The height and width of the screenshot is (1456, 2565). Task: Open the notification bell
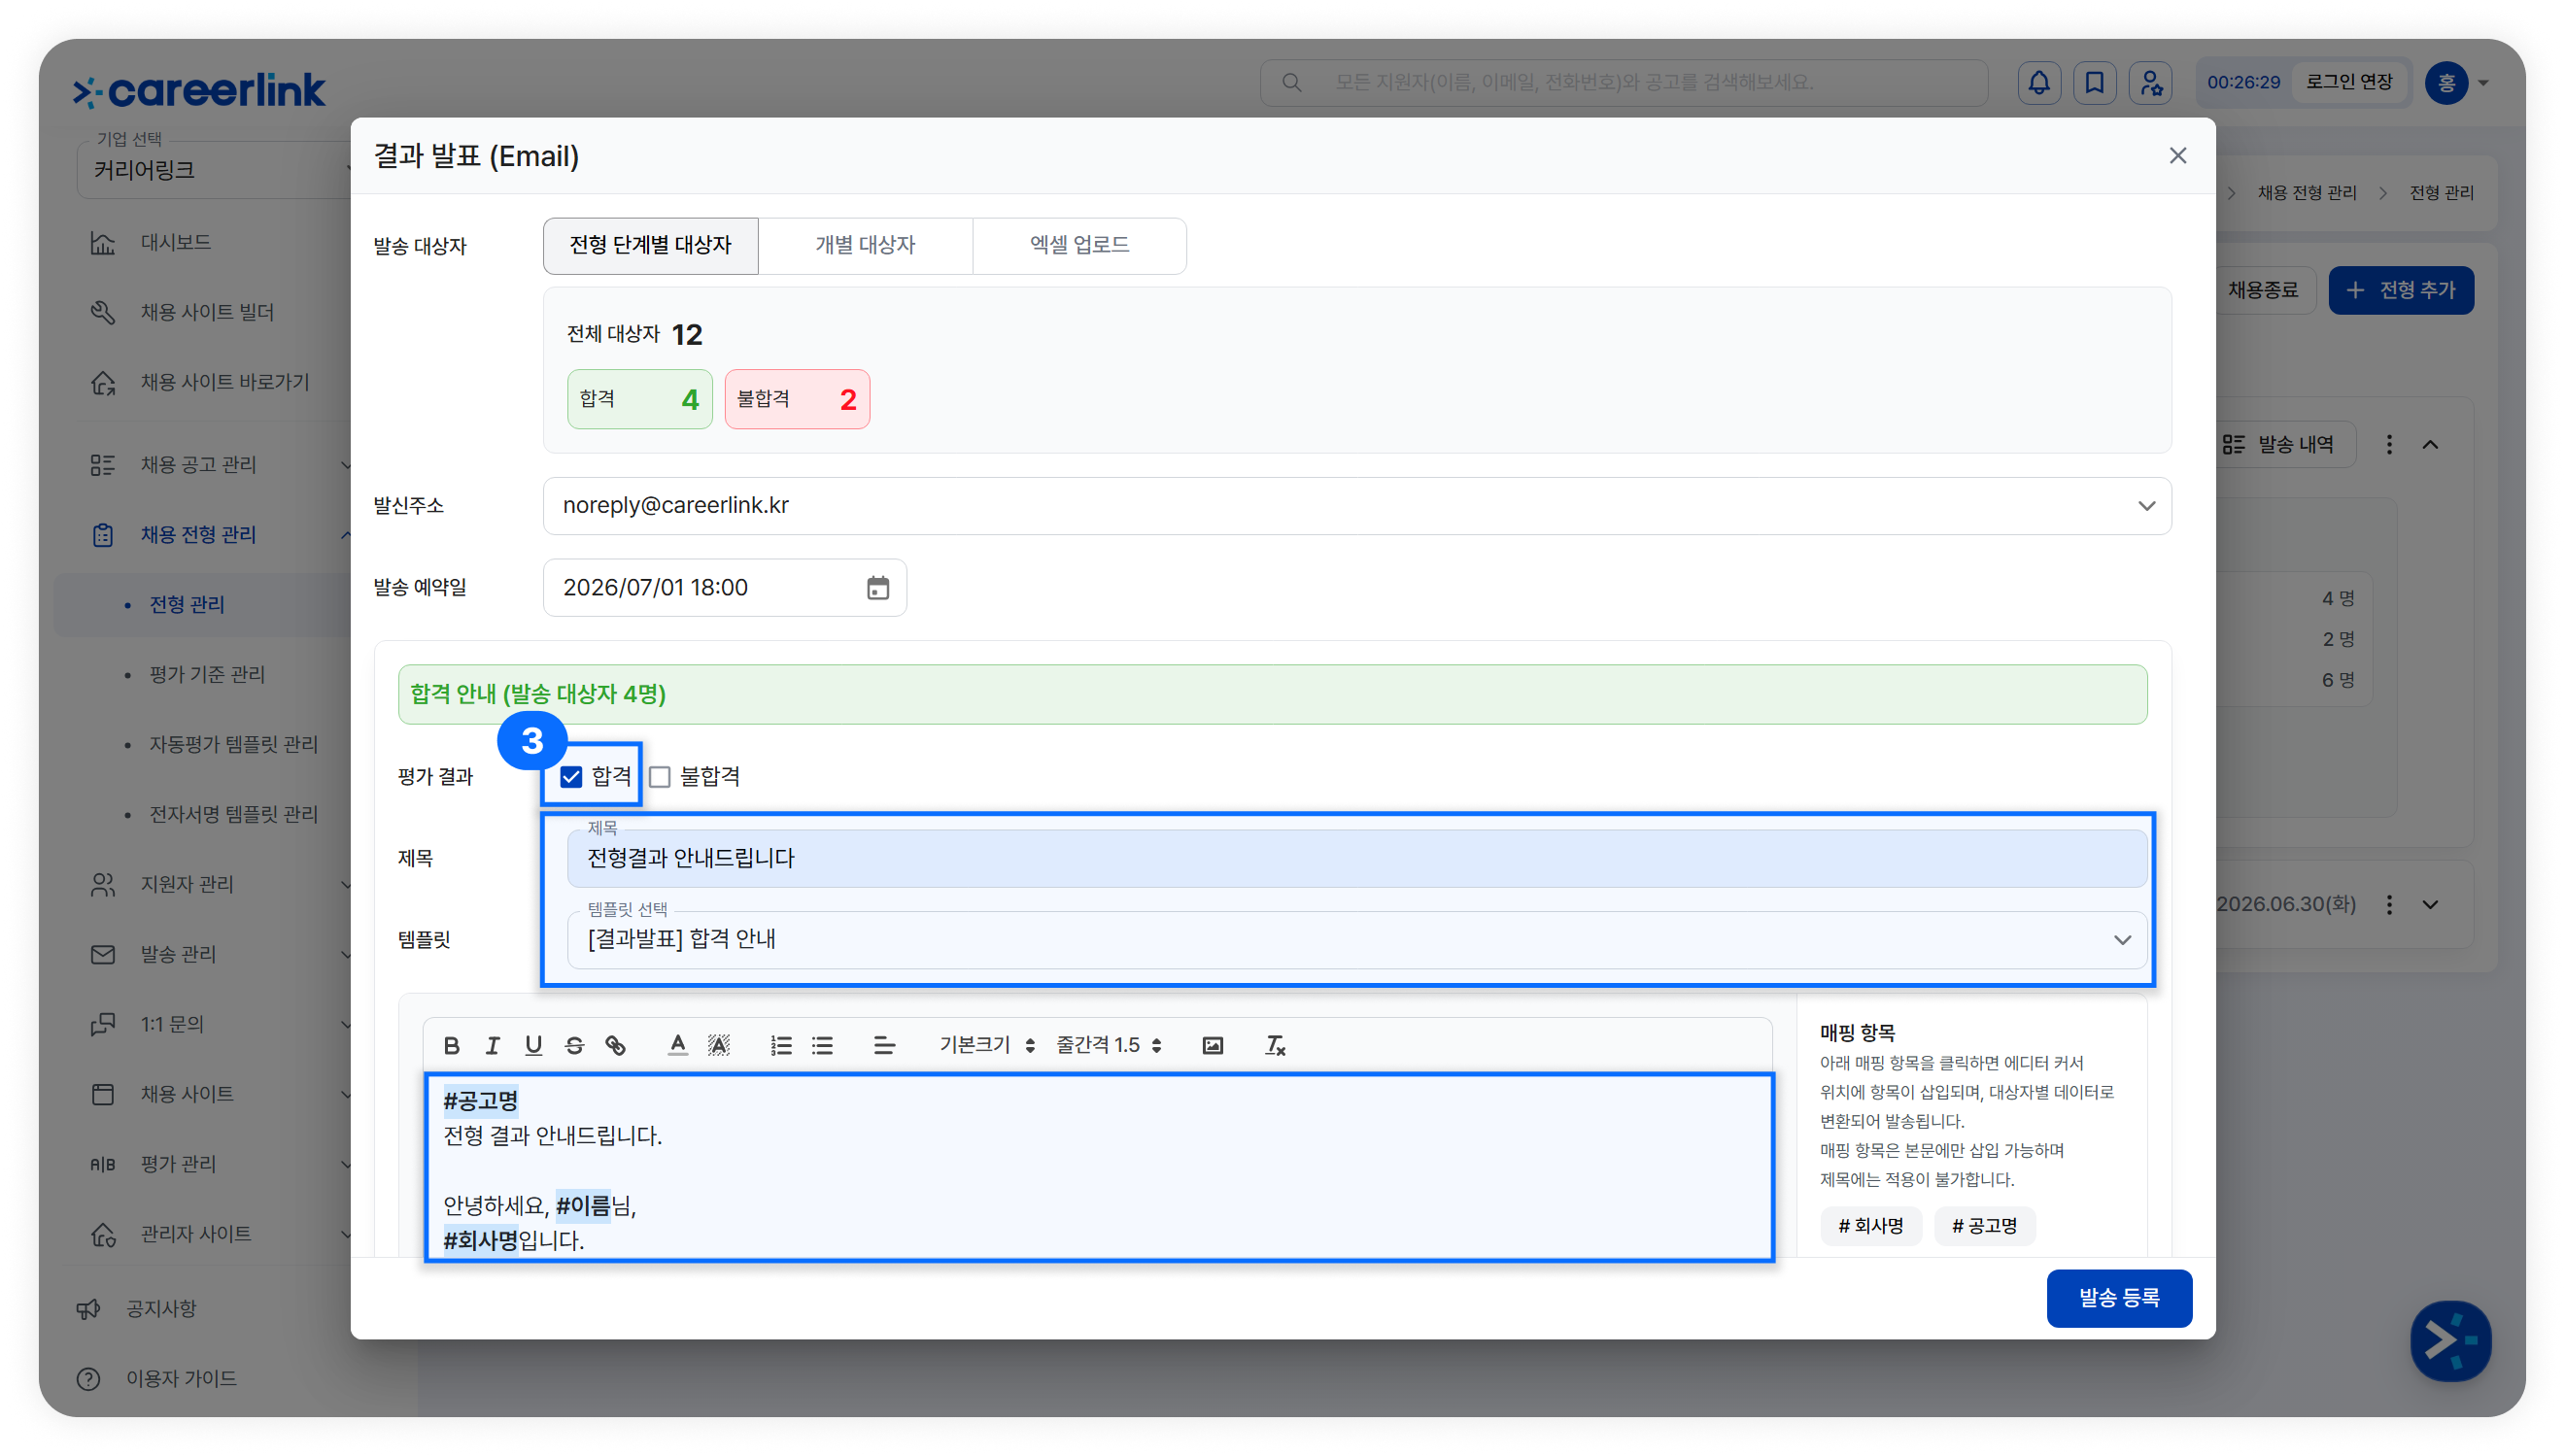pyautogui.click(x=2039, y=82)
